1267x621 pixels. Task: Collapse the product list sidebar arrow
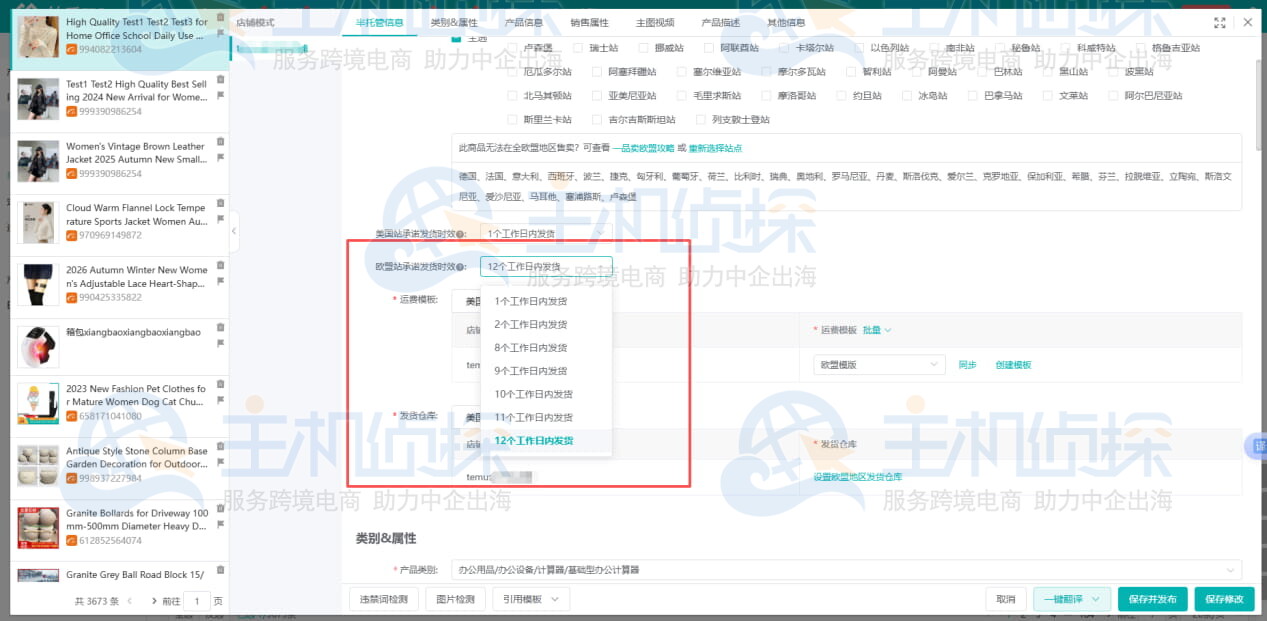[233, 231]
